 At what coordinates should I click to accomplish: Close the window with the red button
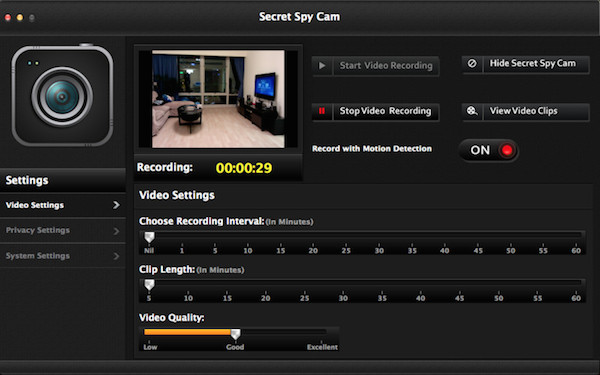tap(8, 18)
